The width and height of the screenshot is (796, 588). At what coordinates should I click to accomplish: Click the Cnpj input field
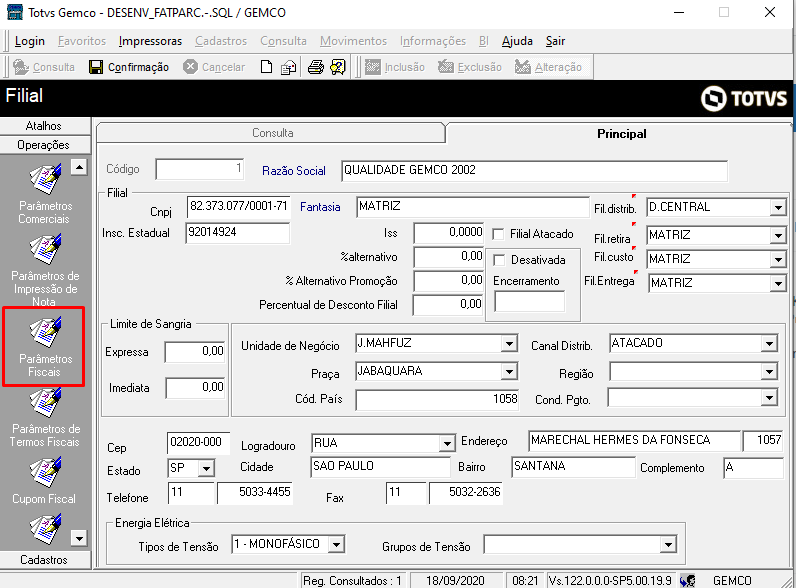click(238, 207)
